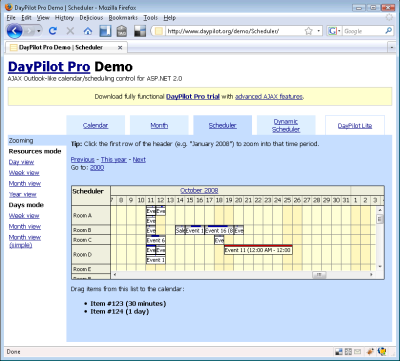This screenshot has height=361, width=400.
Task: Click the blue sidebar panel toolbar icon
Action: click(x=105, y=31)
